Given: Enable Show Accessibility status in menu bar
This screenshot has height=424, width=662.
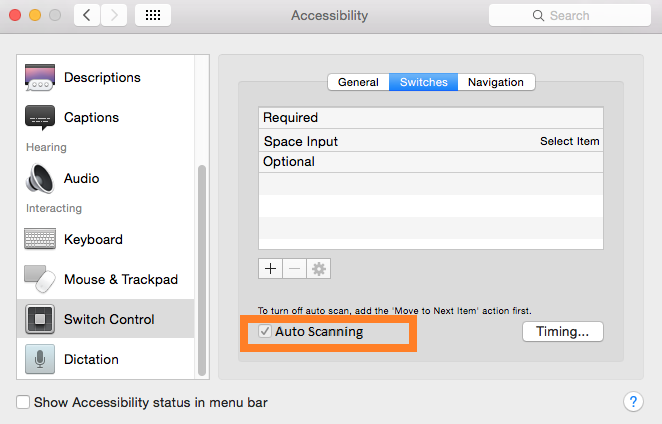Looking at the screenshot, I should point(23,403).
